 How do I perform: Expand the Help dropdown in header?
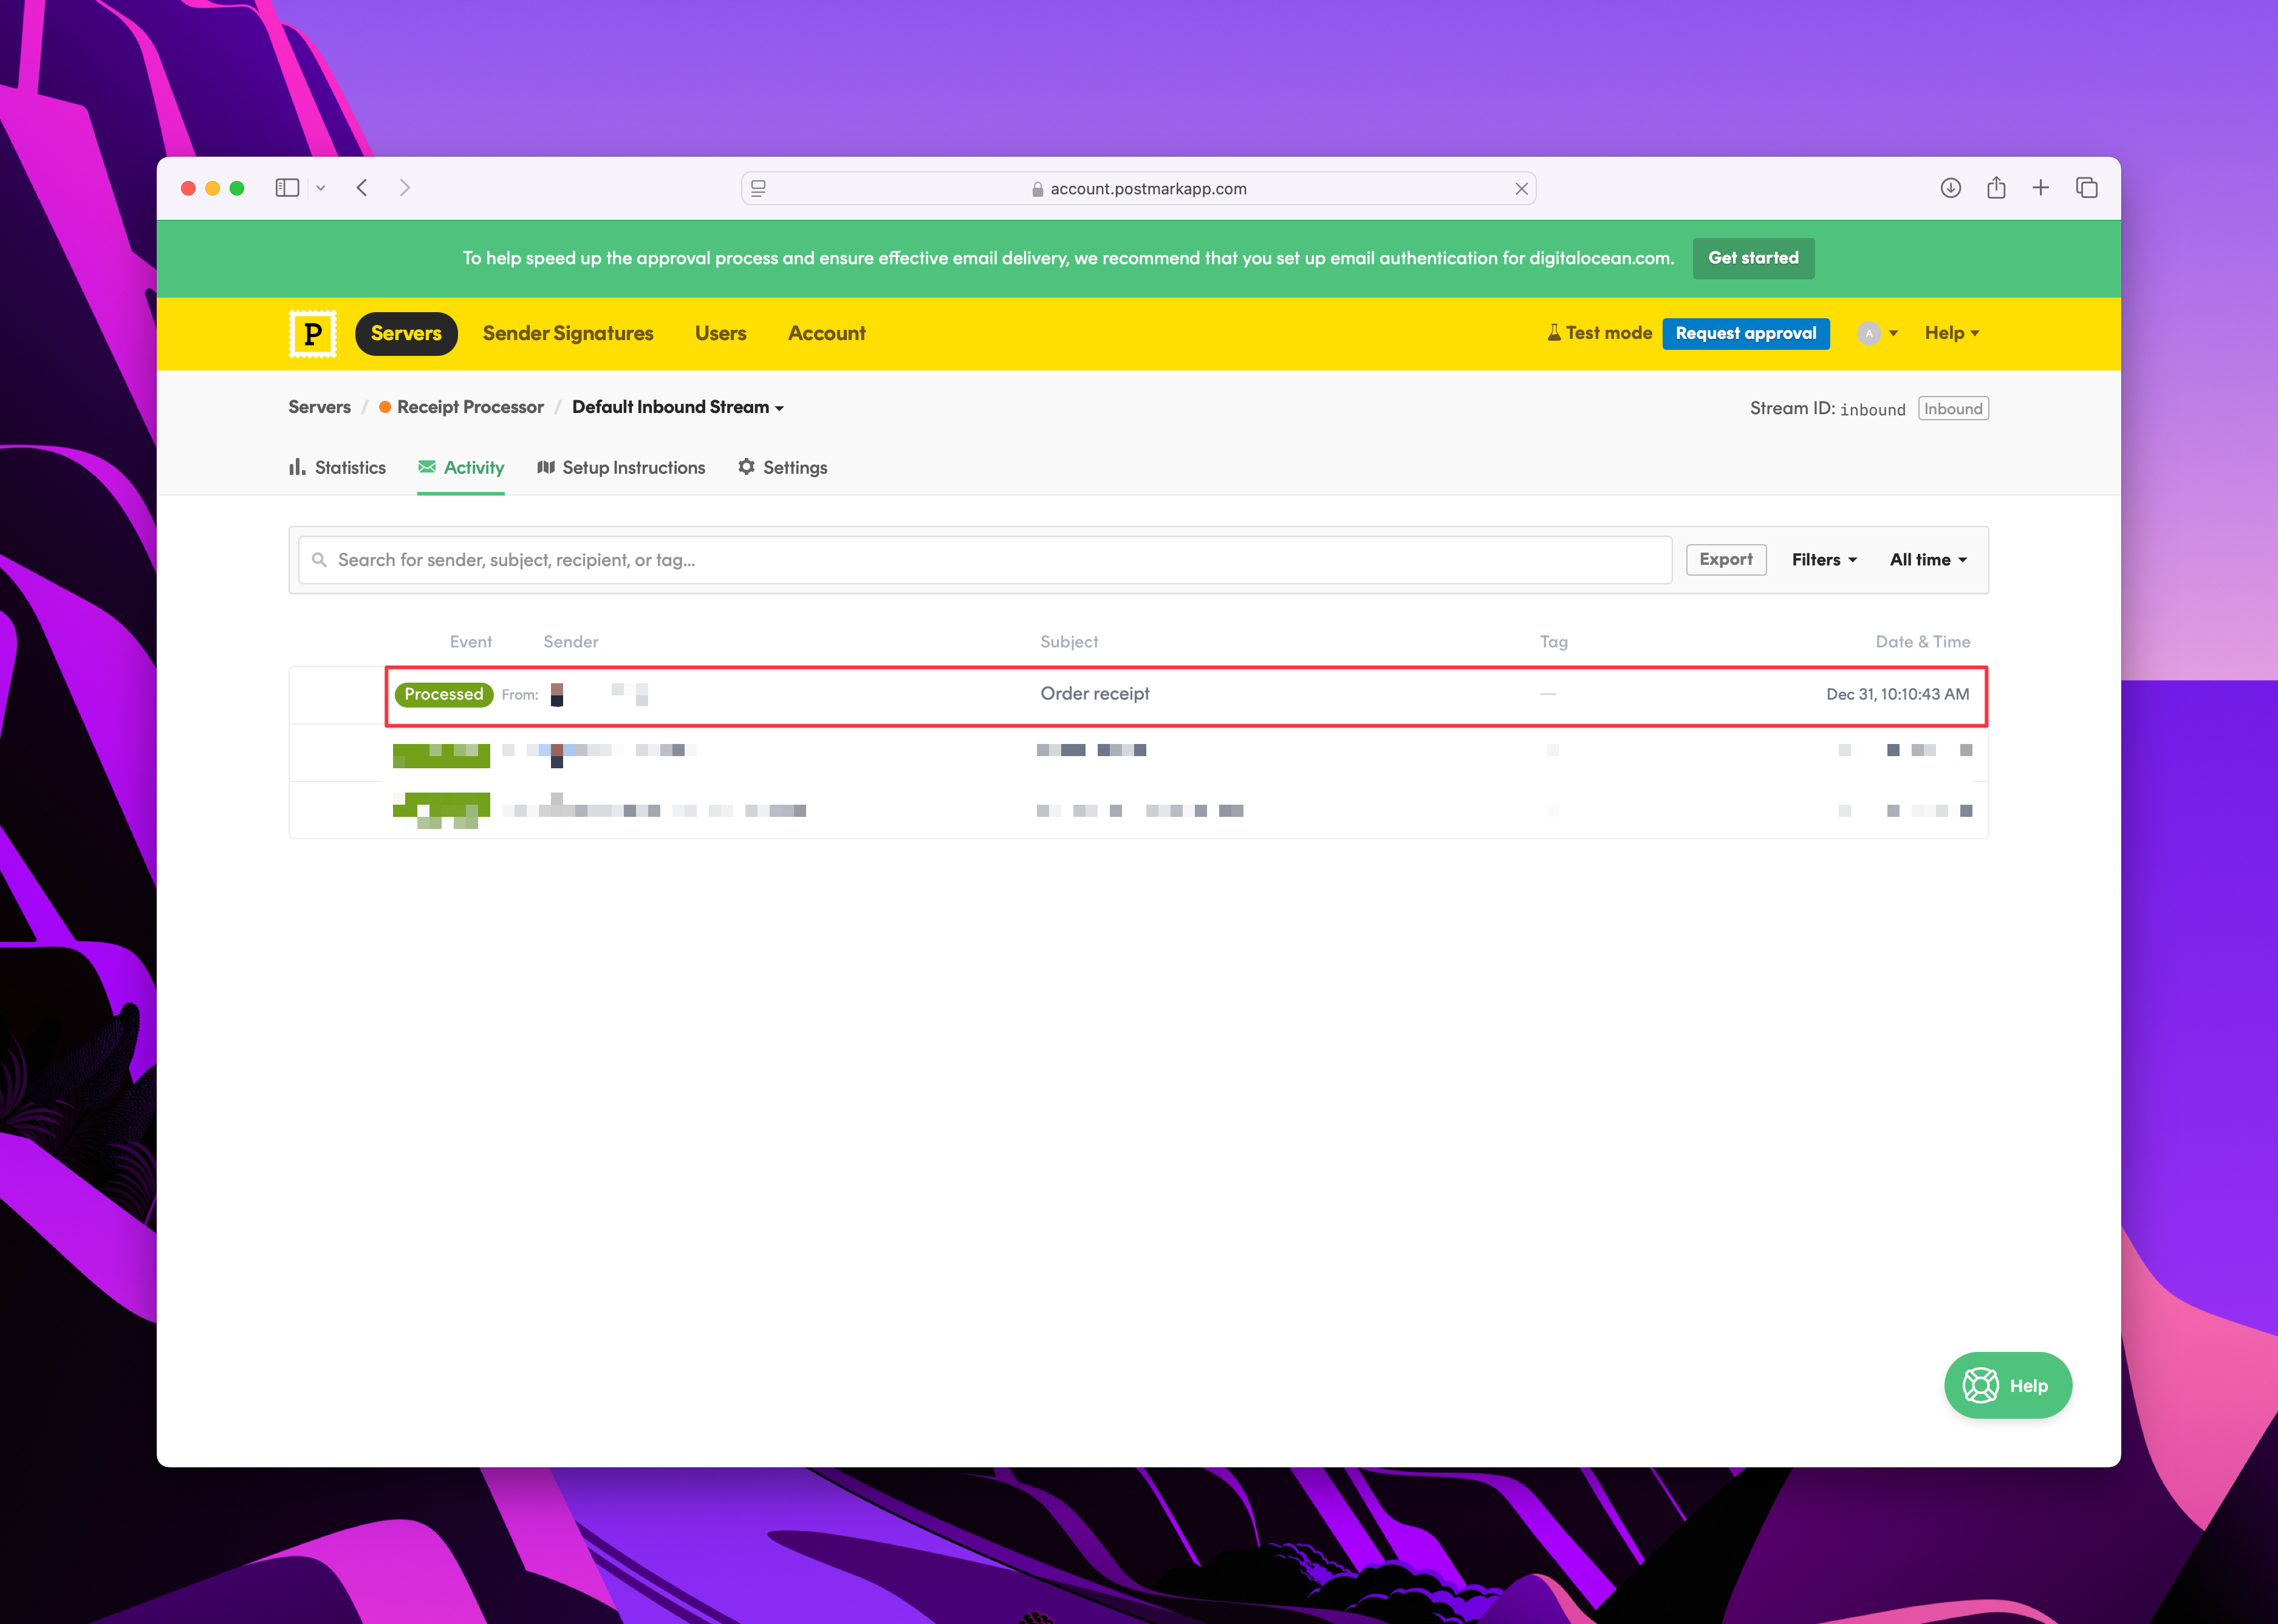click(x=1951, y=333)
